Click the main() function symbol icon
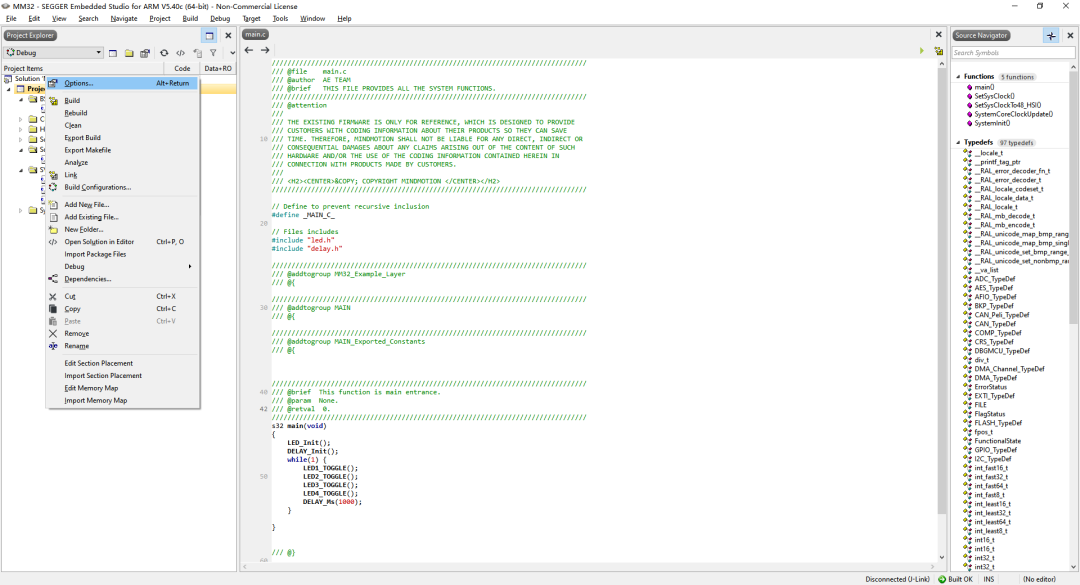 (x=969, y=88)
